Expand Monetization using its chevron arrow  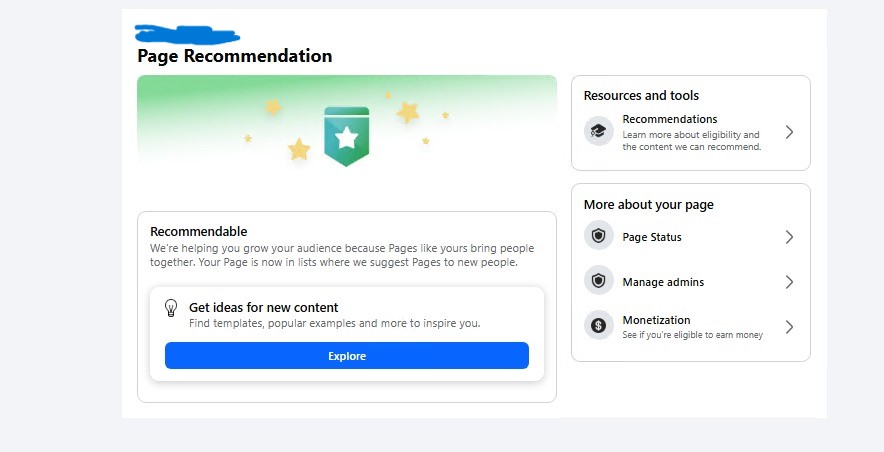tap(789, 327)
